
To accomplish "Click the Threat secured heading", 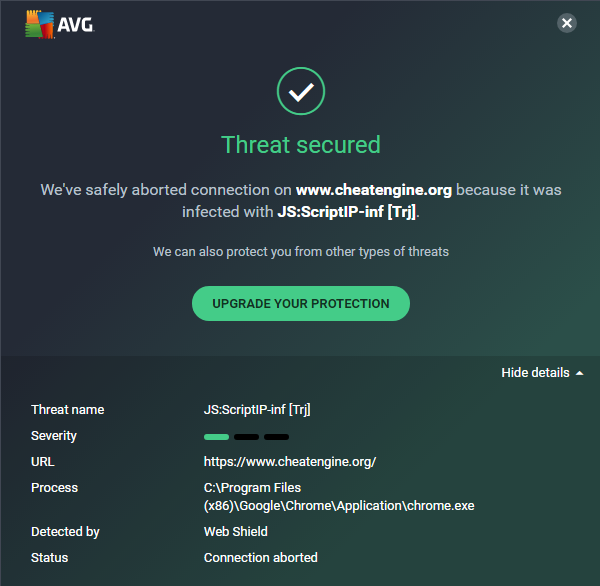I will click(301, 144).
